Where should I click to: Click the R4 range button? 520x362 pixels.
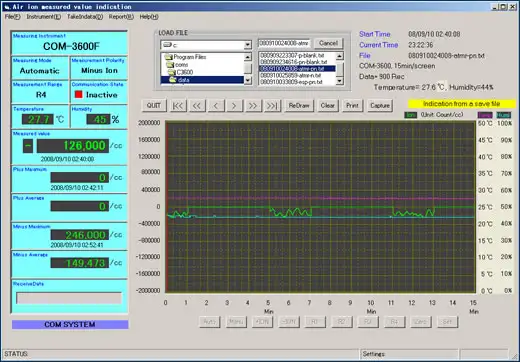(x=394, y=322)
